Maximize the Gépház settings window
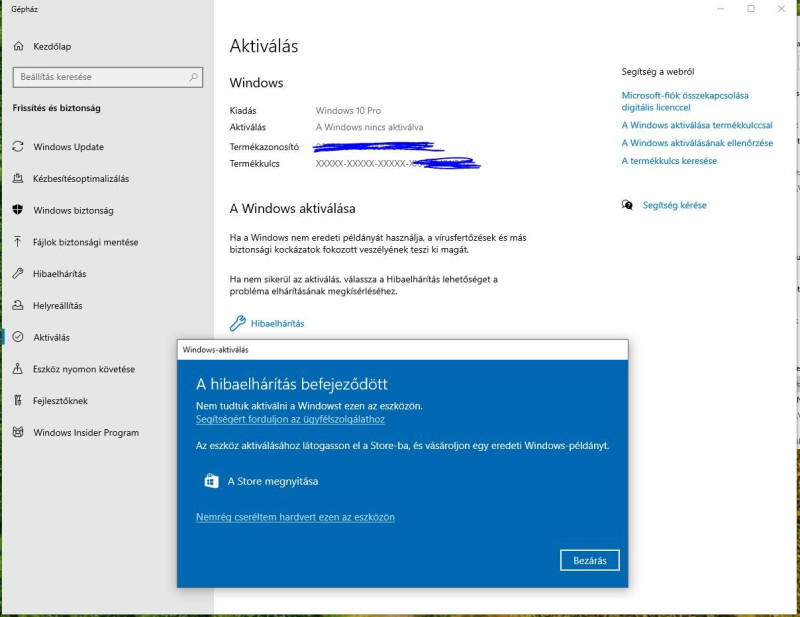The width and height of the screenshot is (800, 617). coord(751,9)
